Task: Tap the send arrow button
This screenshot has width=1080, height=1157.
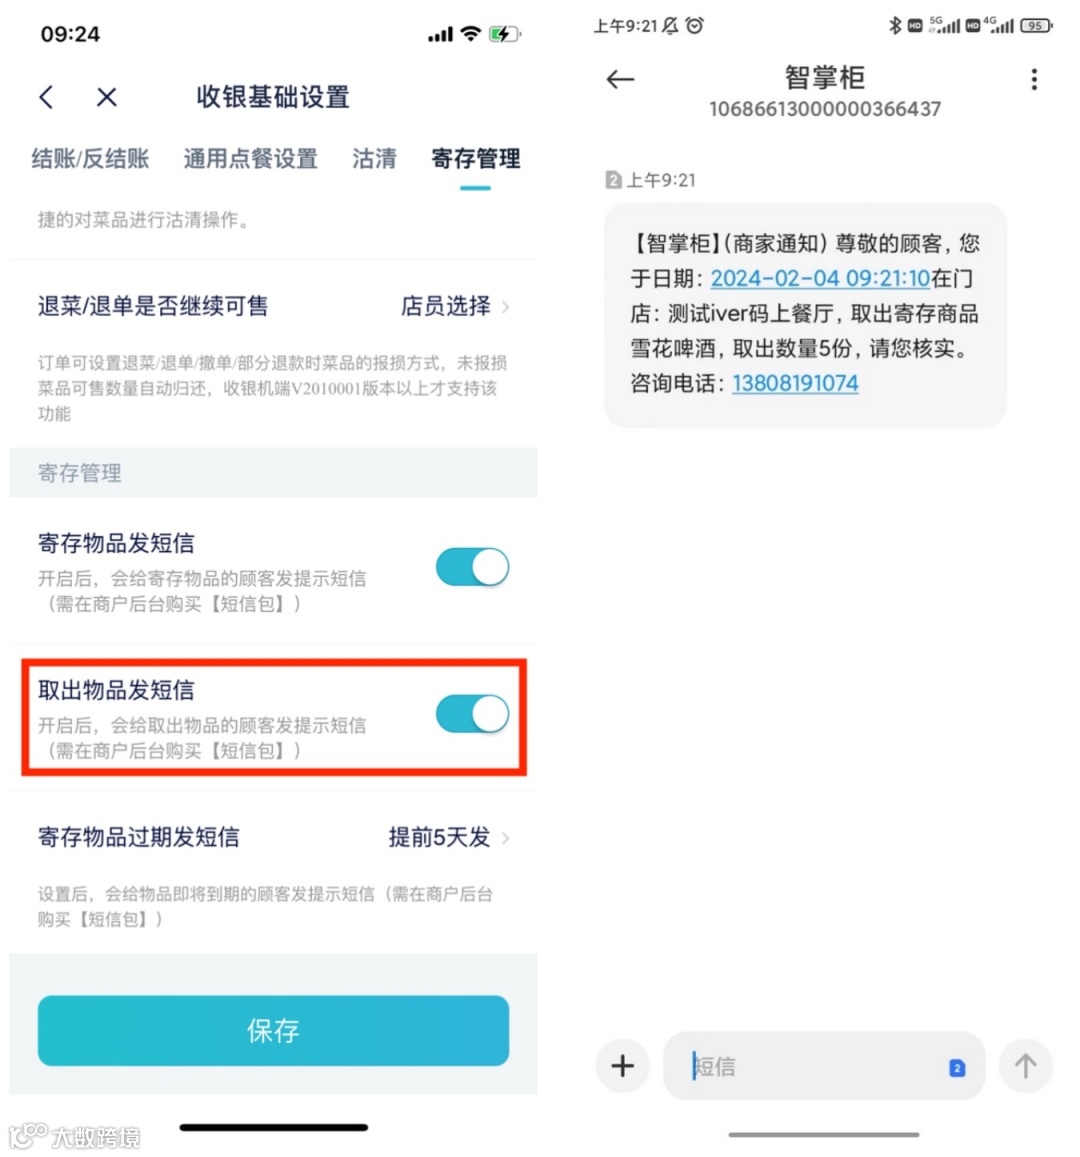Action: point(1025,1066)
